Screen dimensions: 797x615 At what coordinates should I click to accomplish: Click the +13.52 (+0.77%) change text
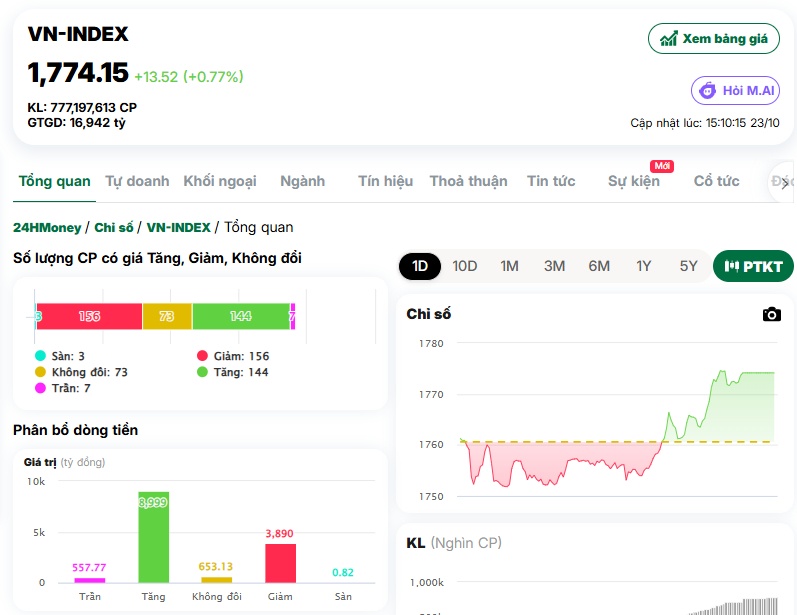[x=189, y=77]
